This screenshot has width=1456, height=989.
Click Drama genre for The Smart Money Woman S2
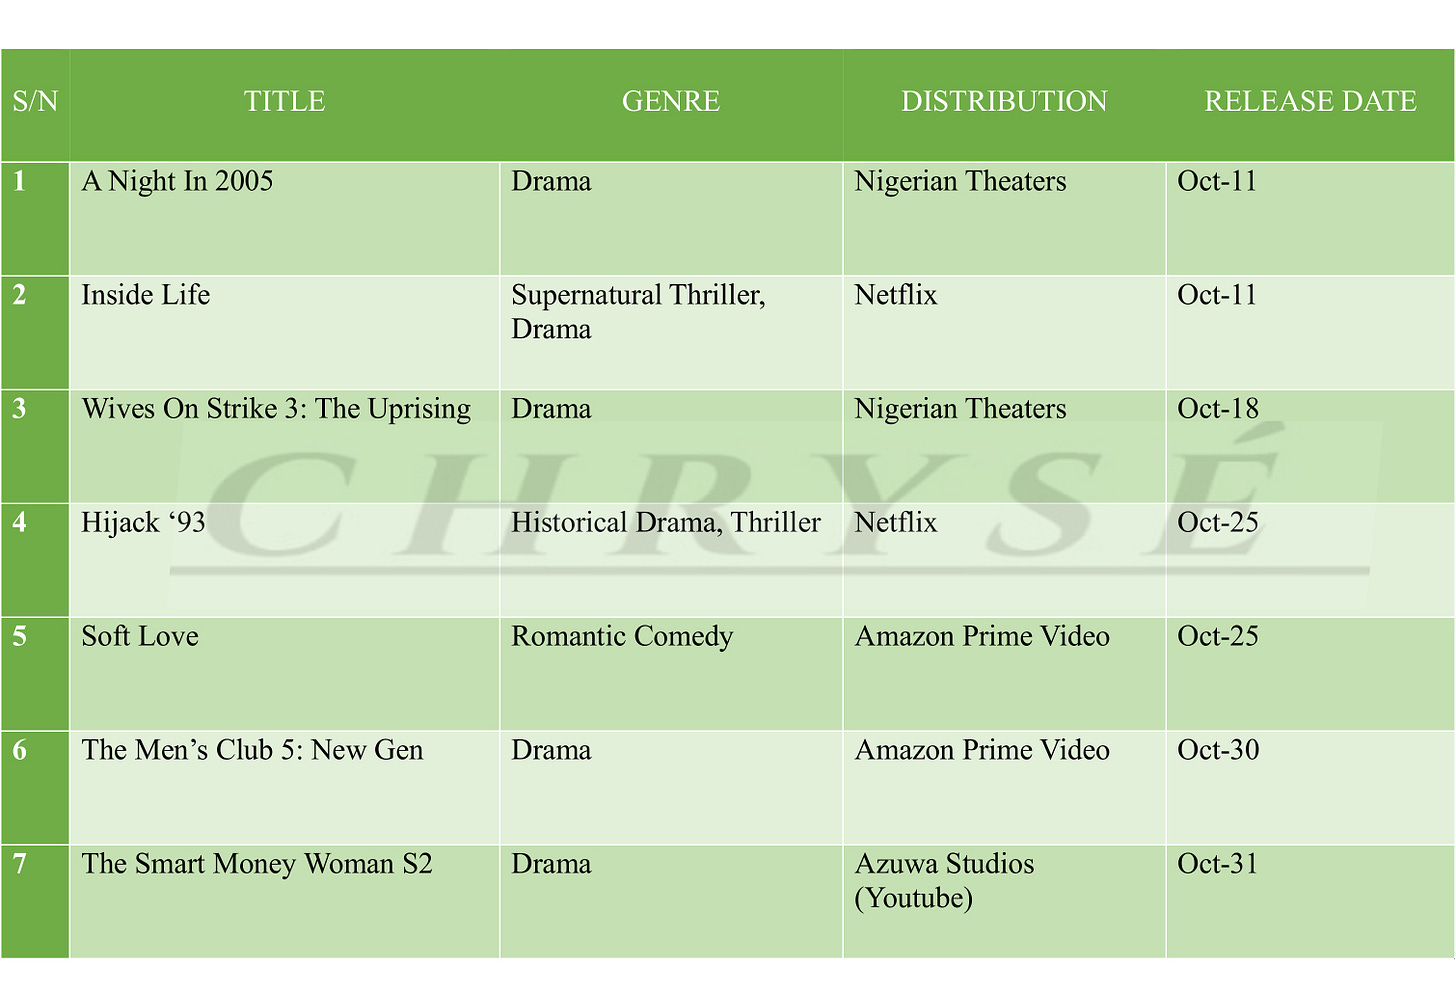[x=551, y=864]
